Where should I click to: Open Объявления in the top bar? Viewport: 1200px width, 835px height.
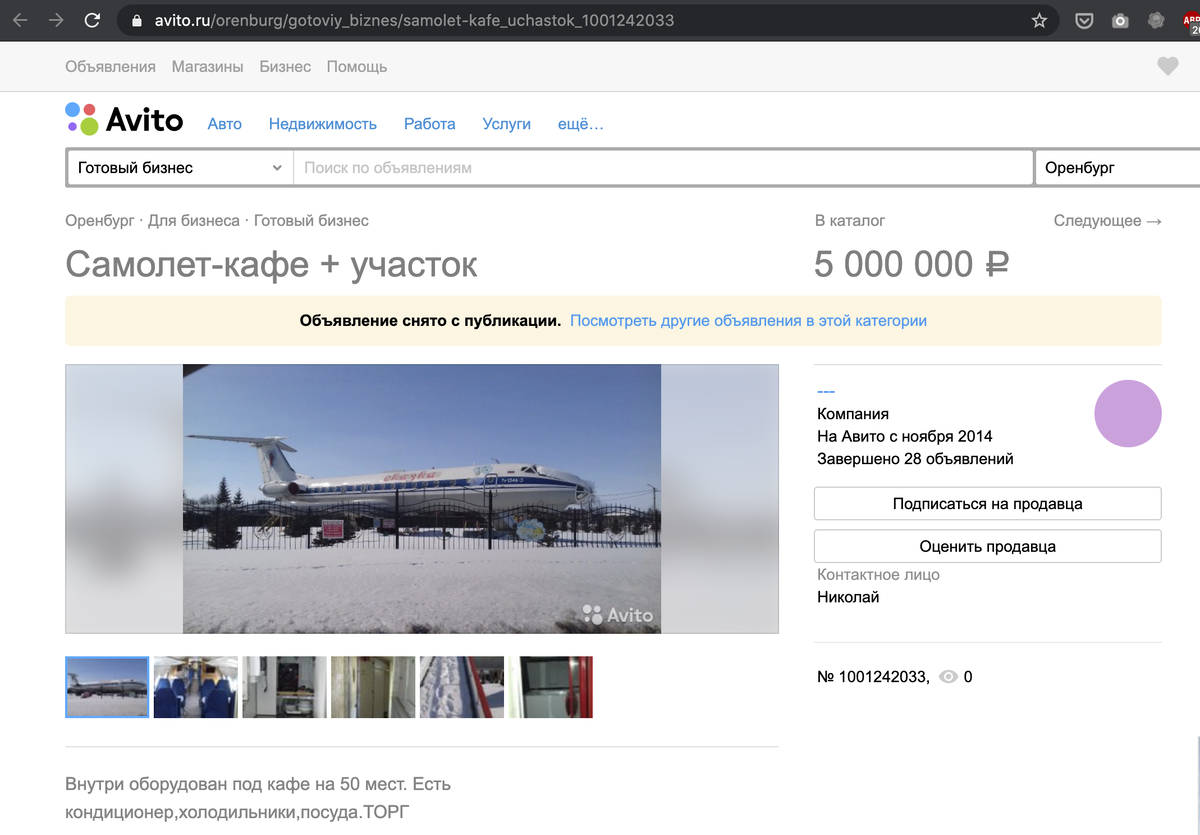(x=110, y=67)
